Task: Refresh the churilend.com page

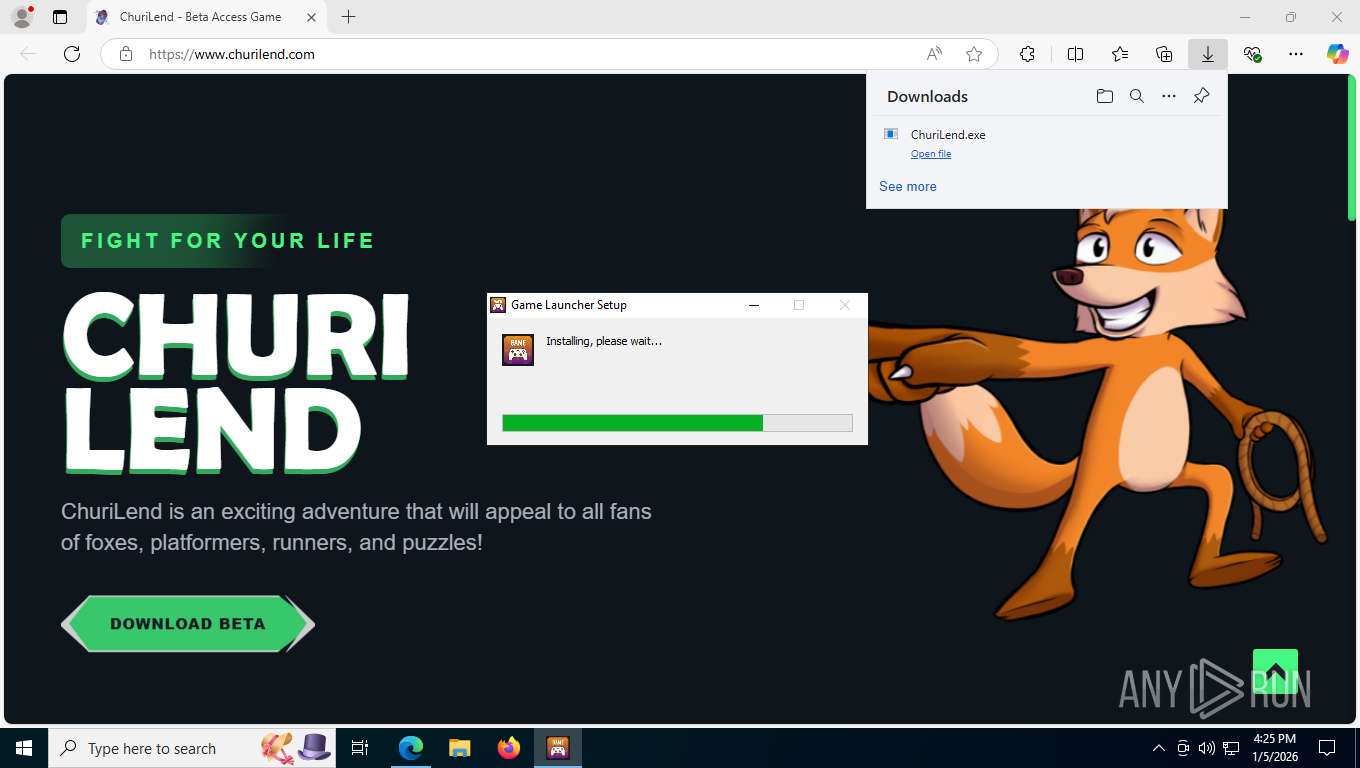Action: pyautogui.click(x=72, y=54)
